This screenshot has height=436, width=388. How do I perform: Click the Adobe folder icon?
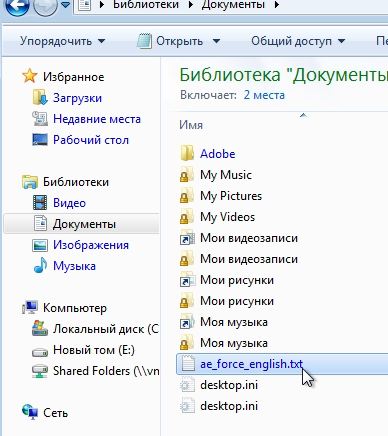click(187, 153)
